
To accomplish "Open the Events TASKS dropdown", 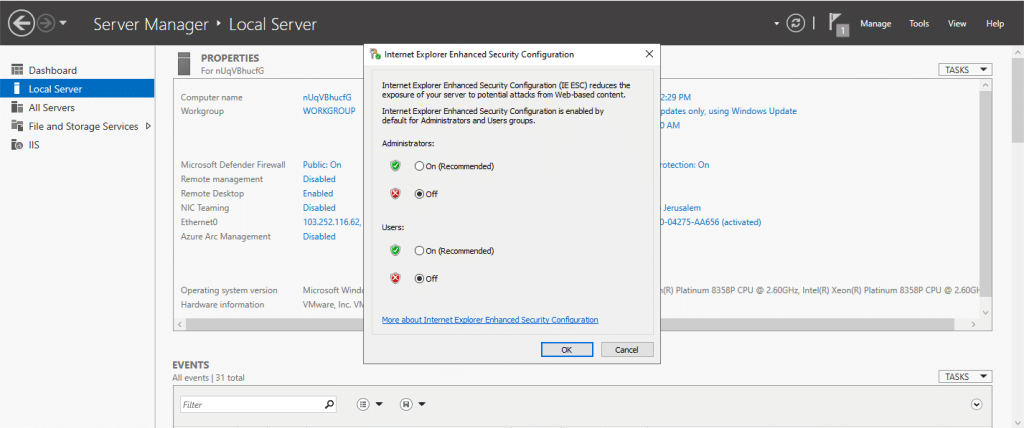I will (965, 377).
